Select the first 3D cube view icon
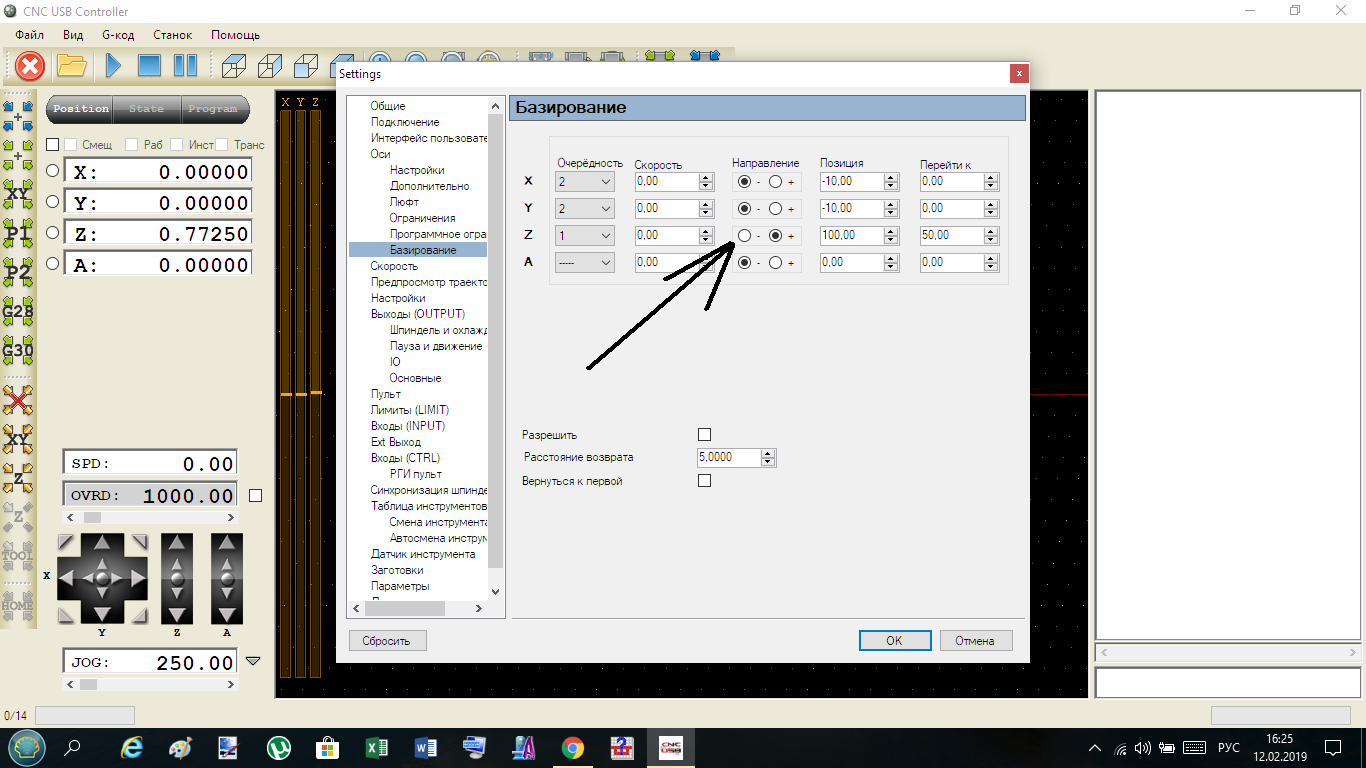Image resolution: width=1366 pixels, height=768 pixels. (233, 66)
